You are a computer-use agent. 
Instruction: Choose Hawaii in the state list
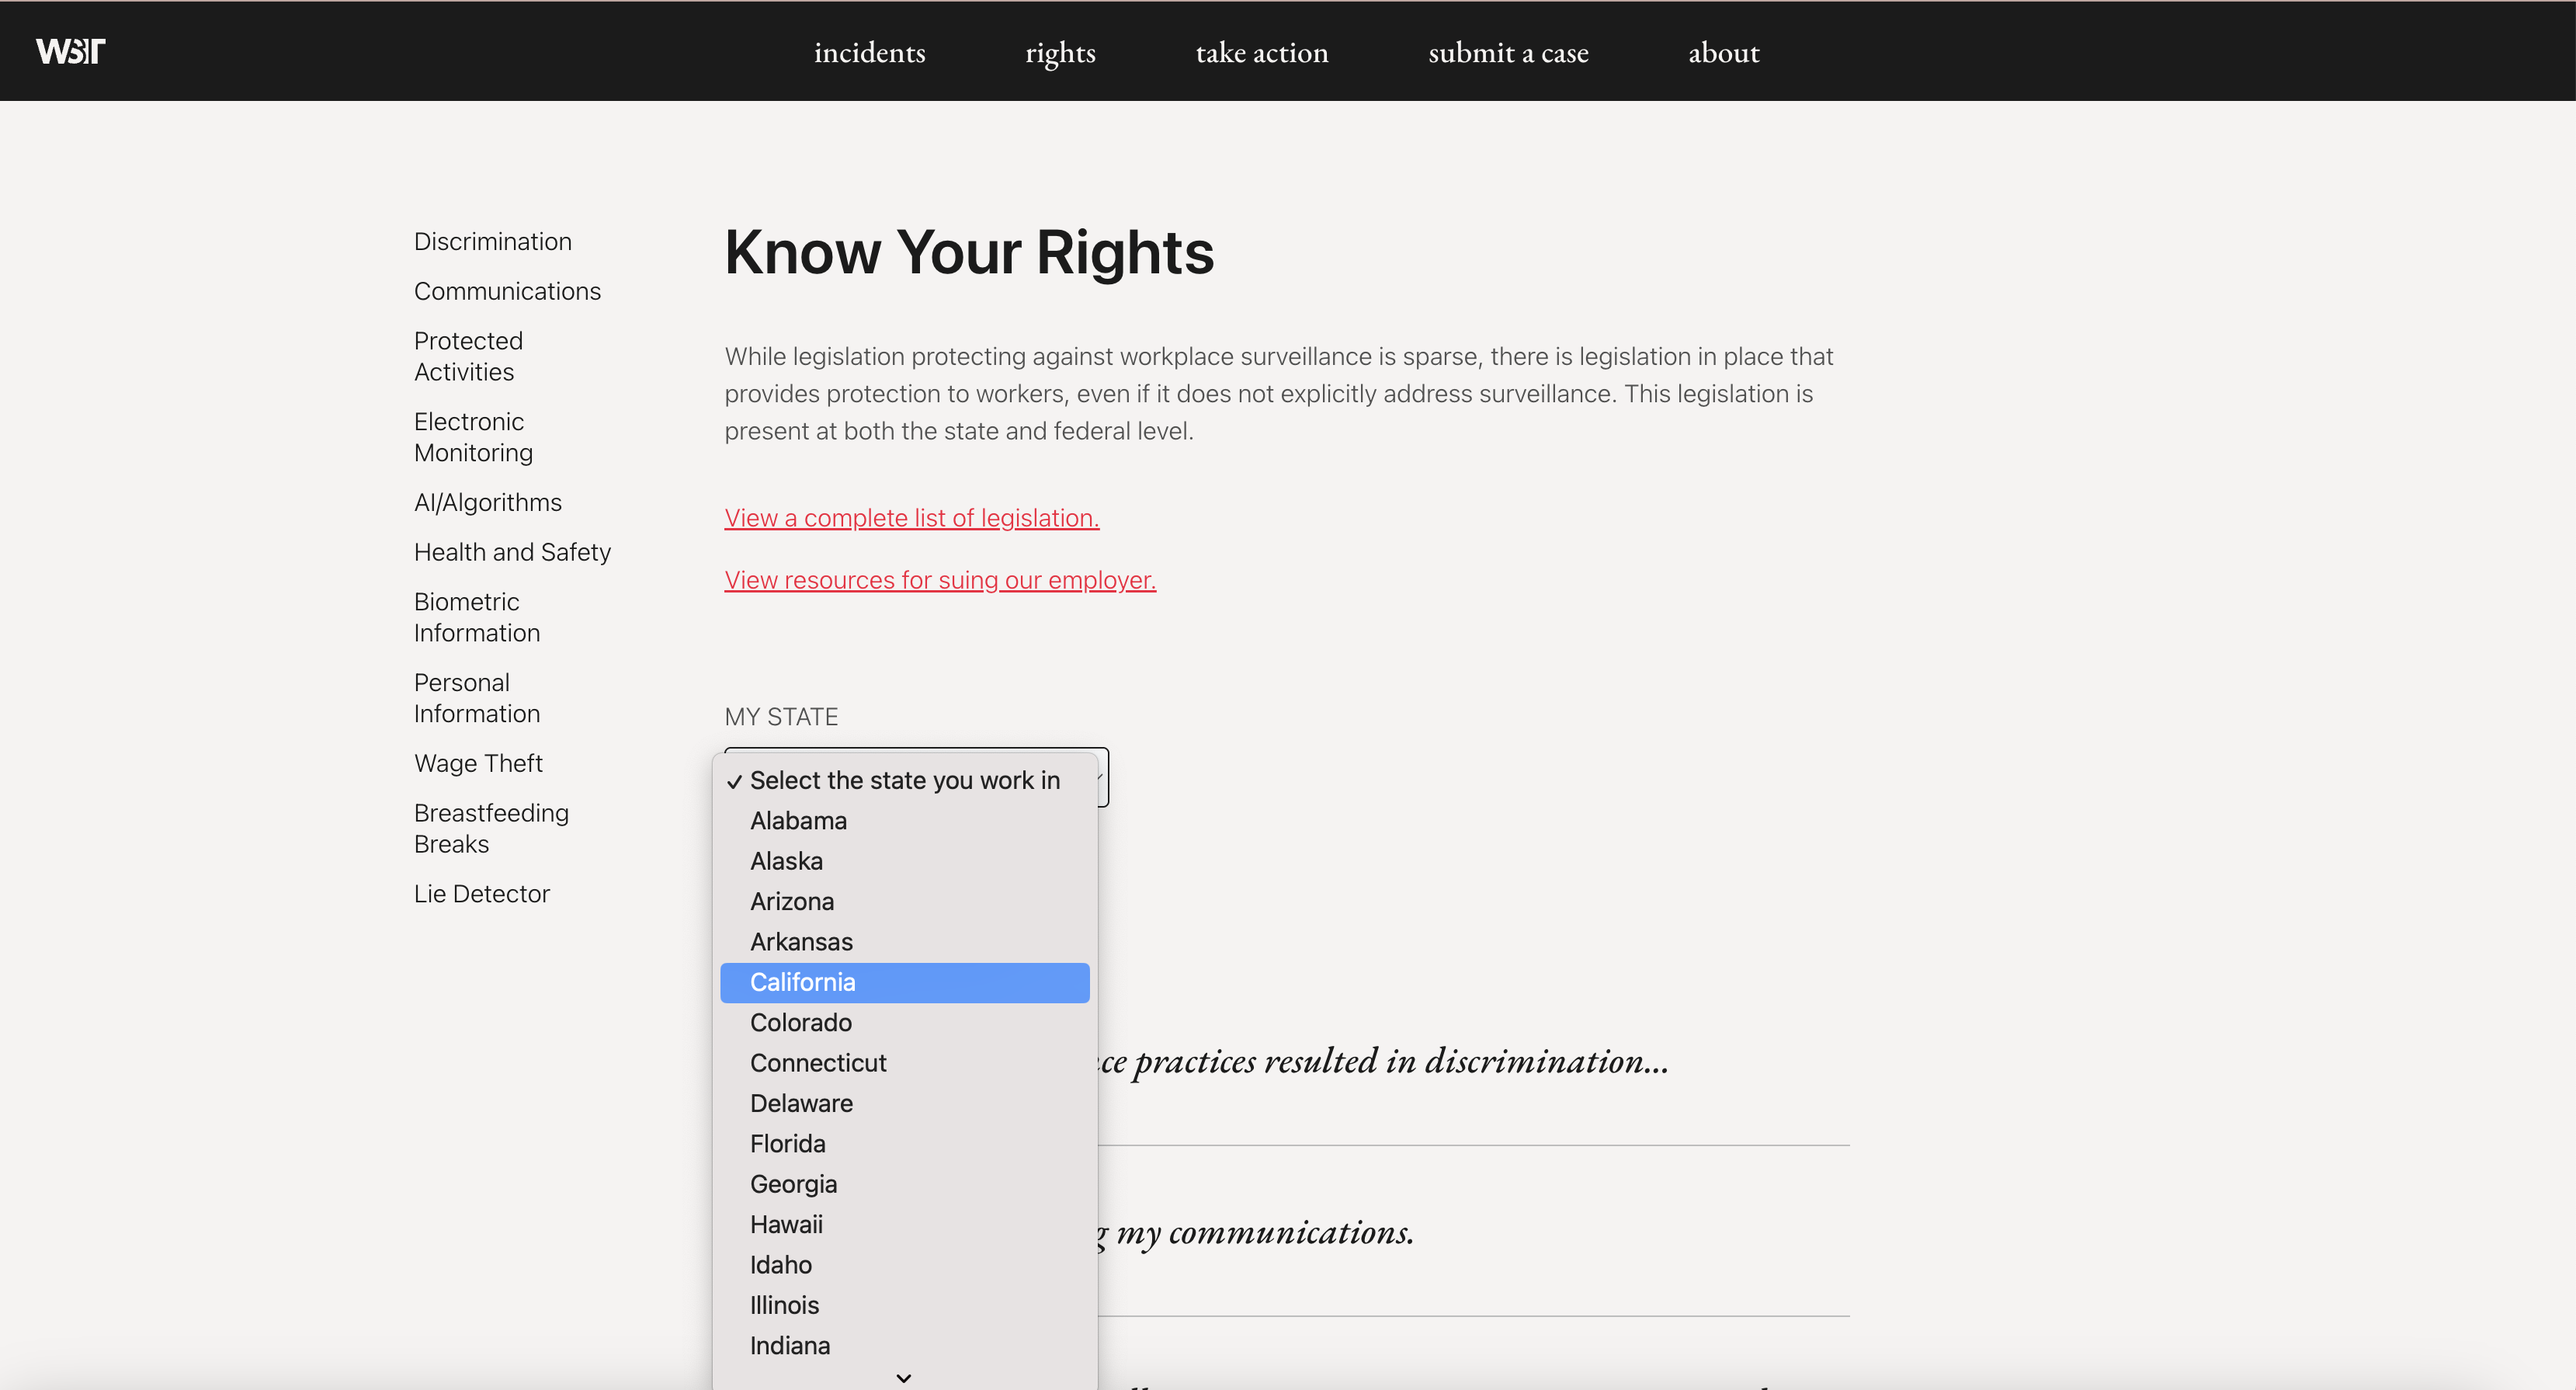point(786,1224)
